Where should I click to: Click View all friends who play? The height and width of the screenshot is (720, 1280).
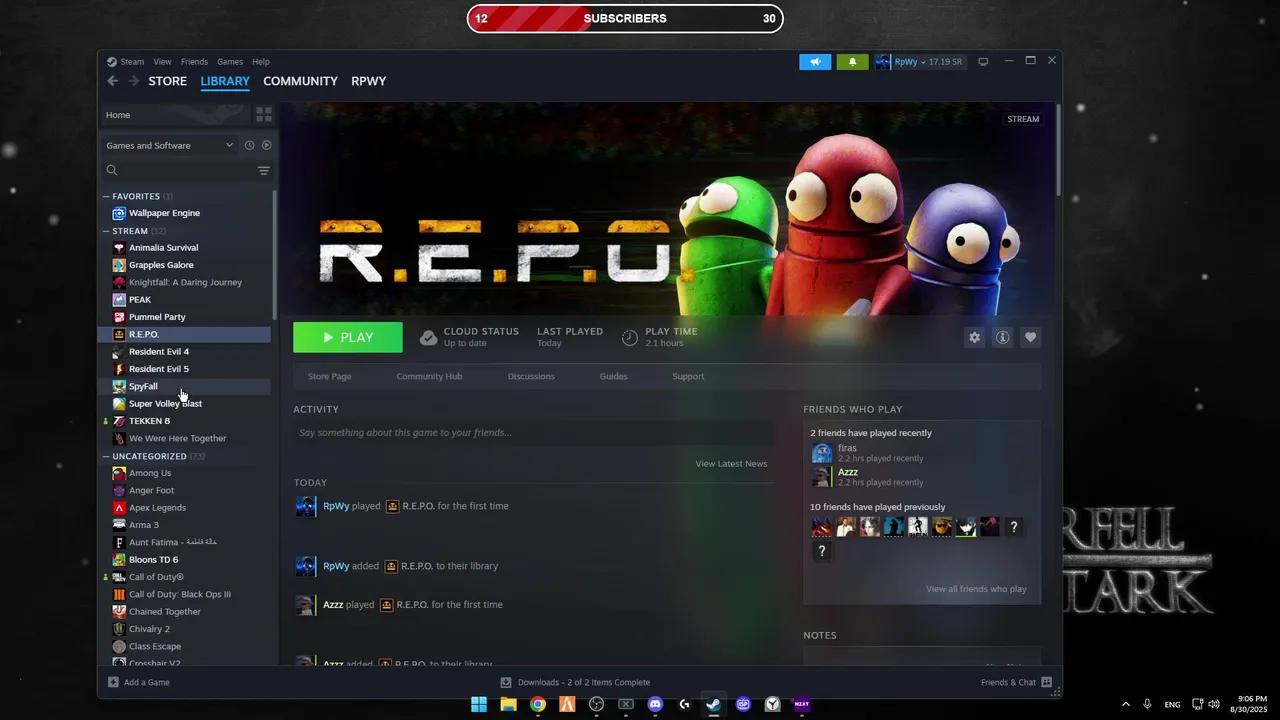976,589
